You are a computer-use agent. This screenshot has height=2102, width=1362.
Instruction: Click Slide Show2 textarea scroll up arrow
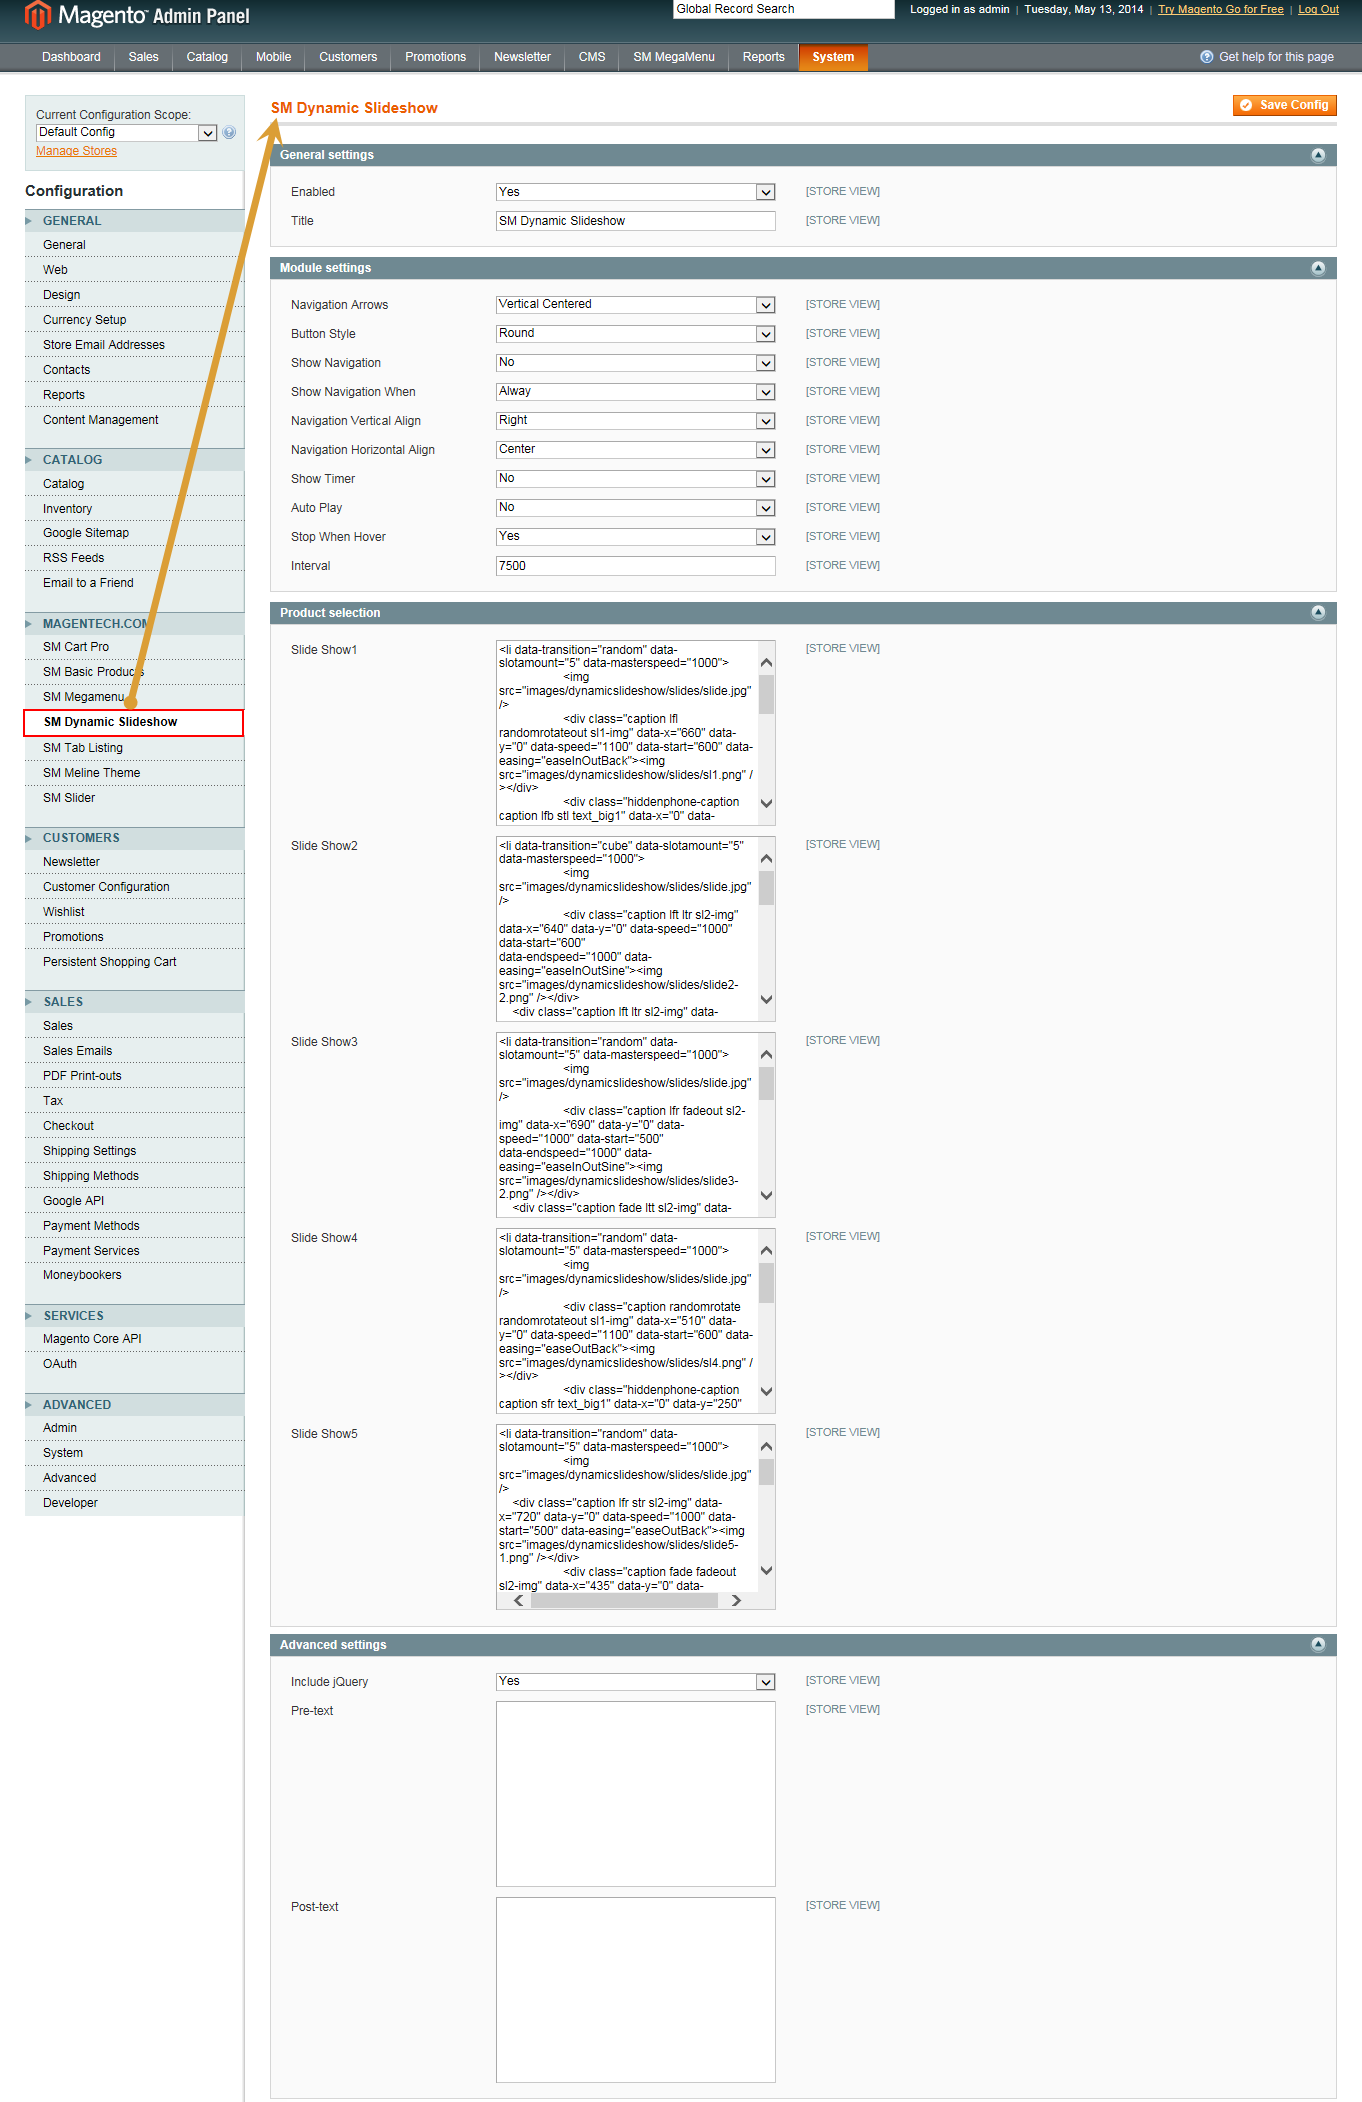[x=766, y=858]
